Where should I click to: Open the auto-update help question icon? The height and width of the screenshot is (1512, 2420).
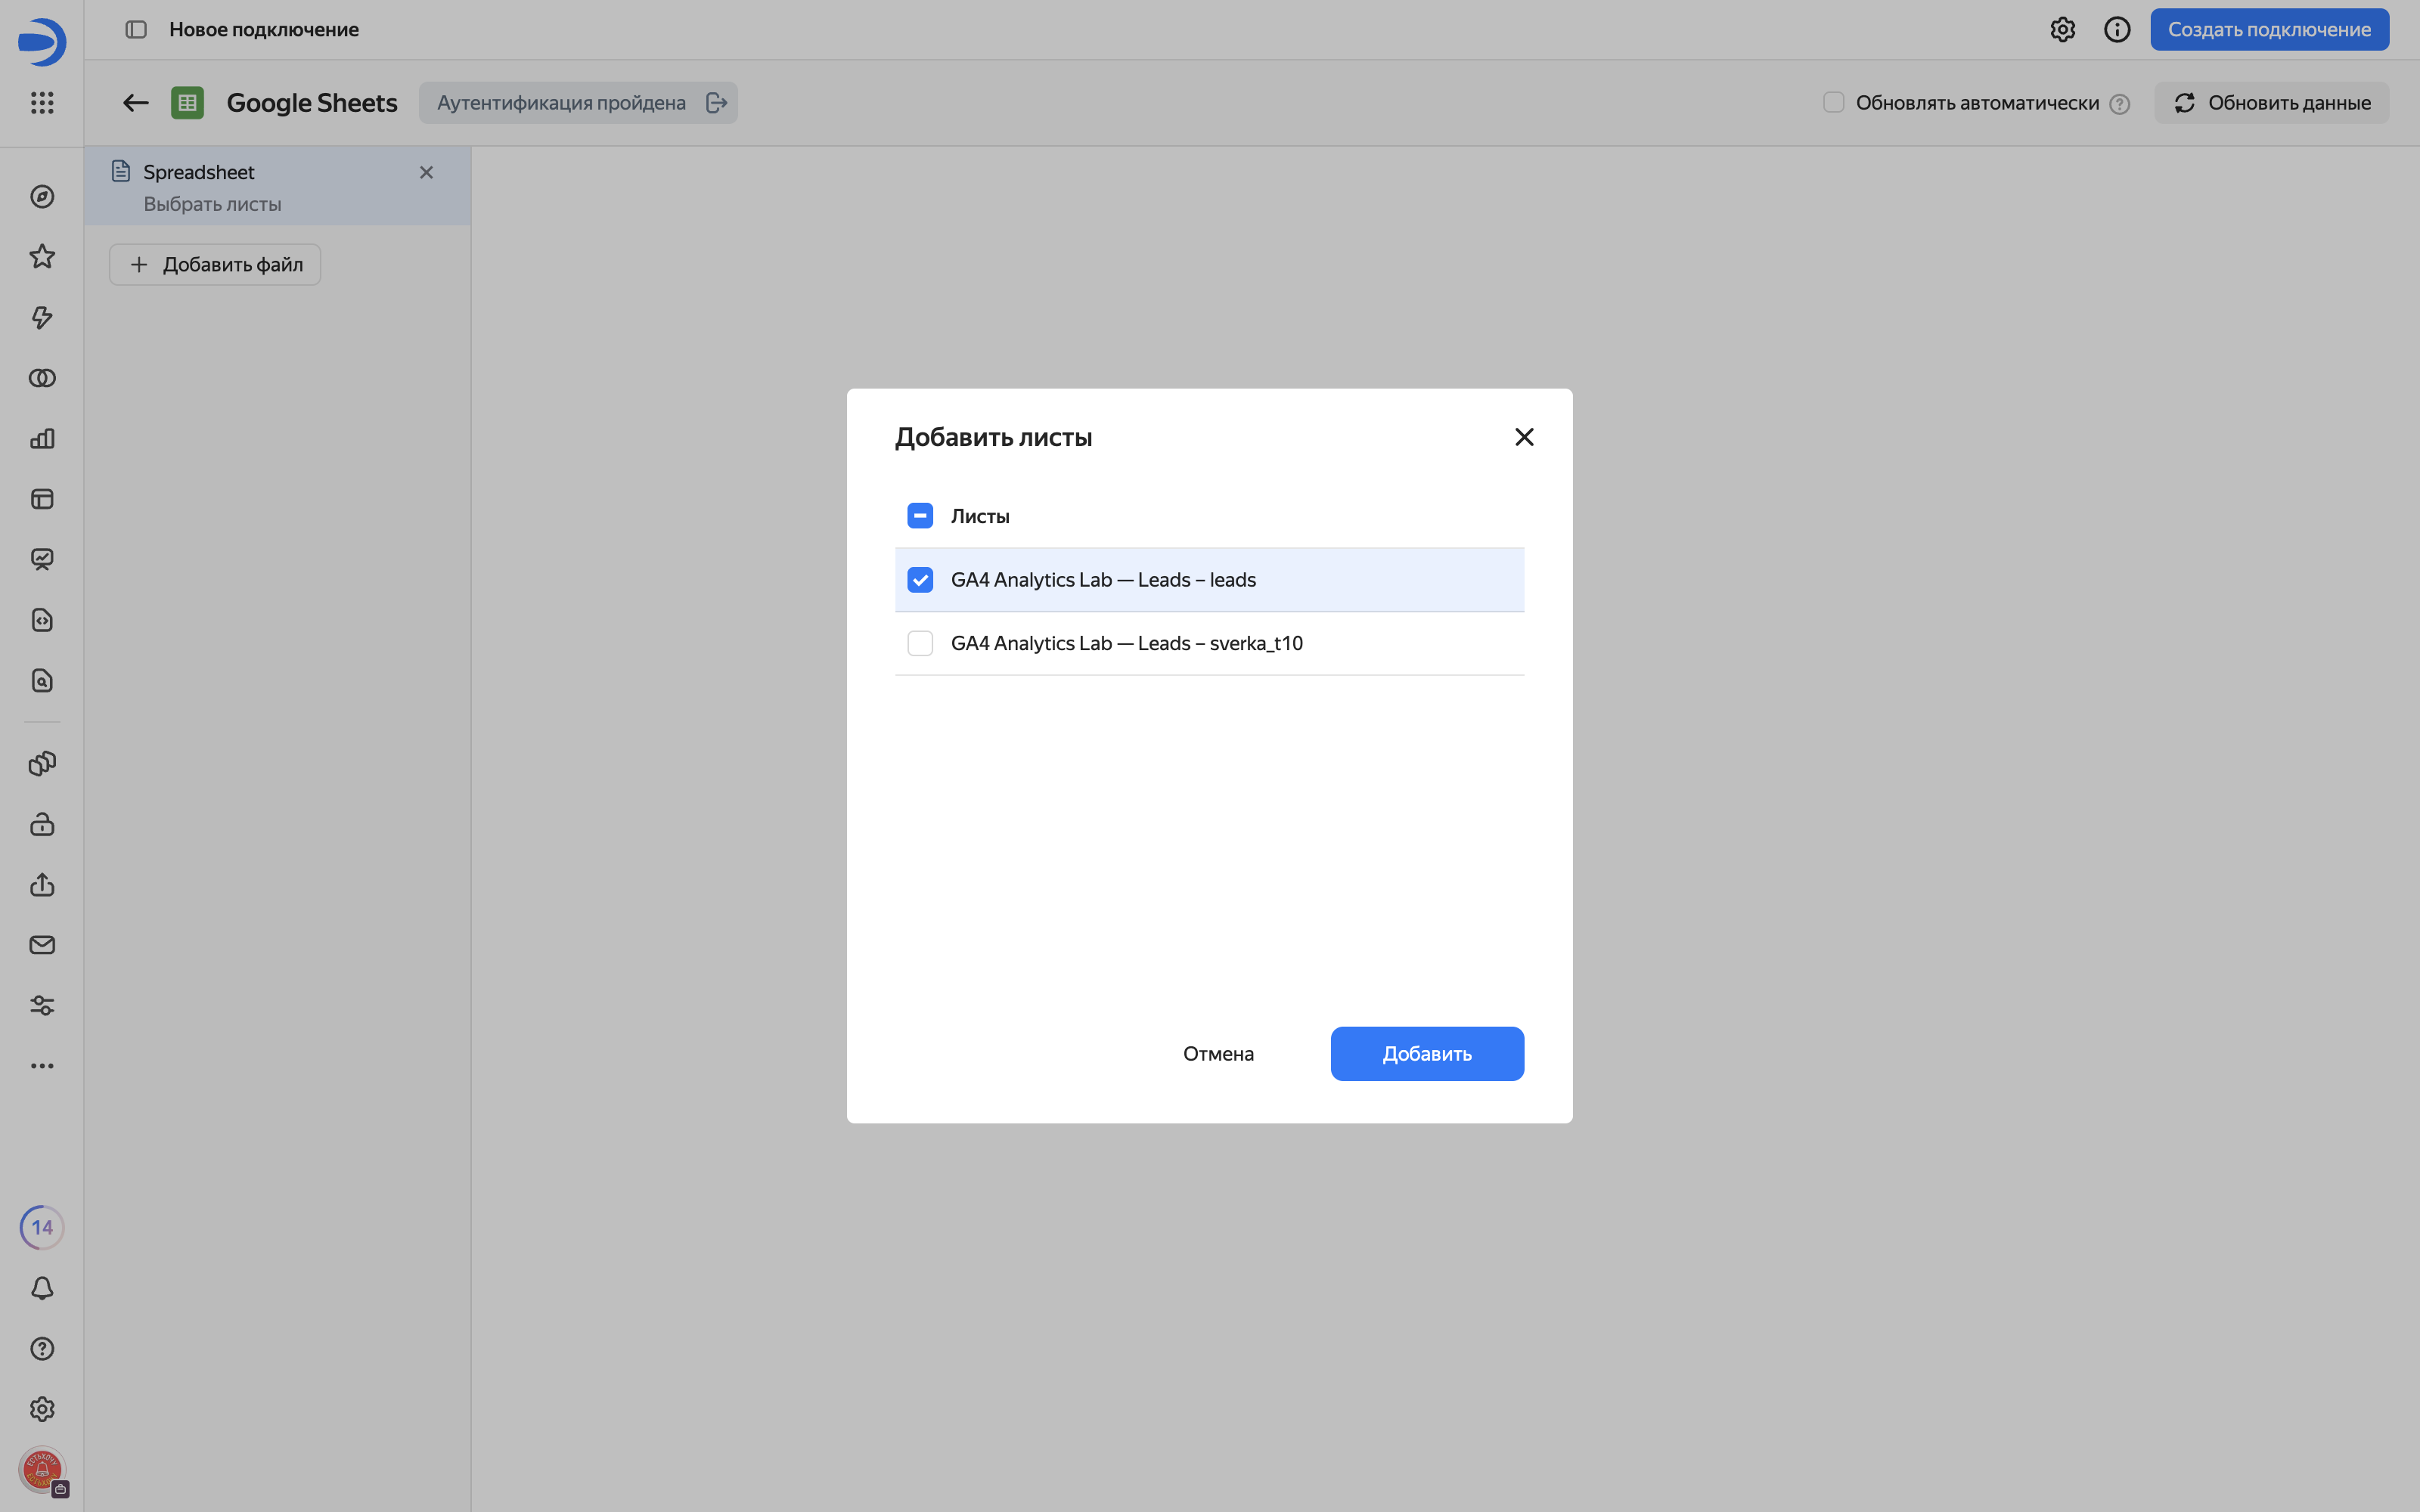tap(2119, 103)
